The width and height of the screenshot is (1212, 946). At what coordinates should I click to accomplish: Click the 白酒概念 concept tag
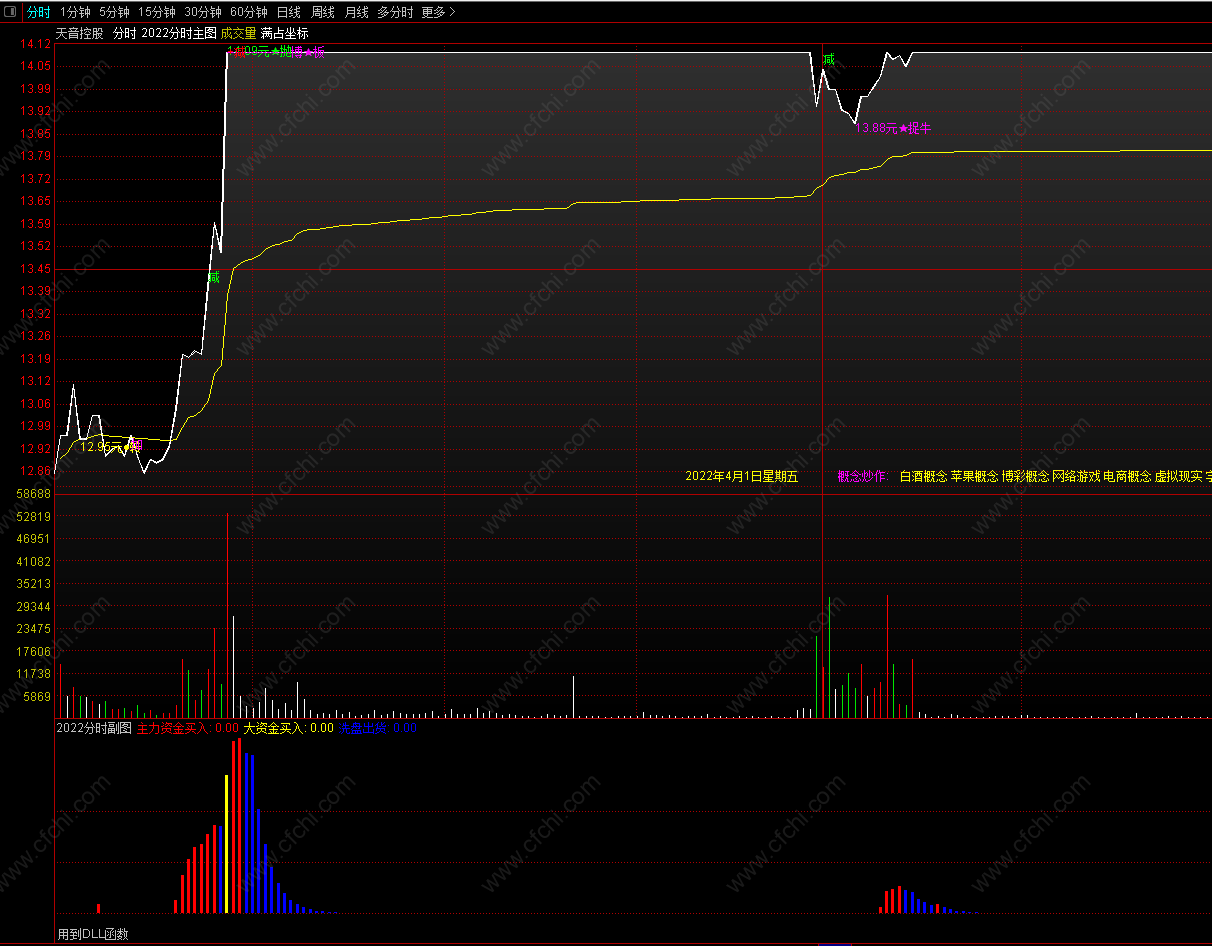coord(923,476)
